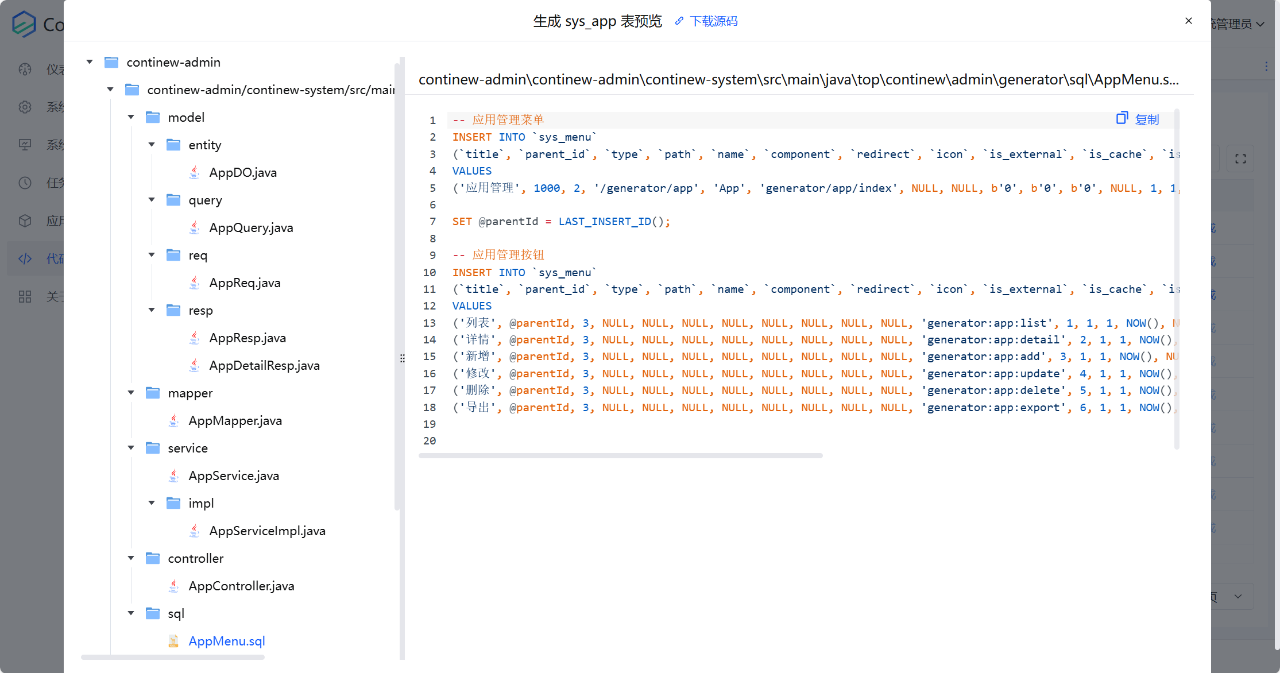The image size is (1280, 673).
Task: Click the dashboard icon in the background sidebar
Action: [x=25, y=69]
